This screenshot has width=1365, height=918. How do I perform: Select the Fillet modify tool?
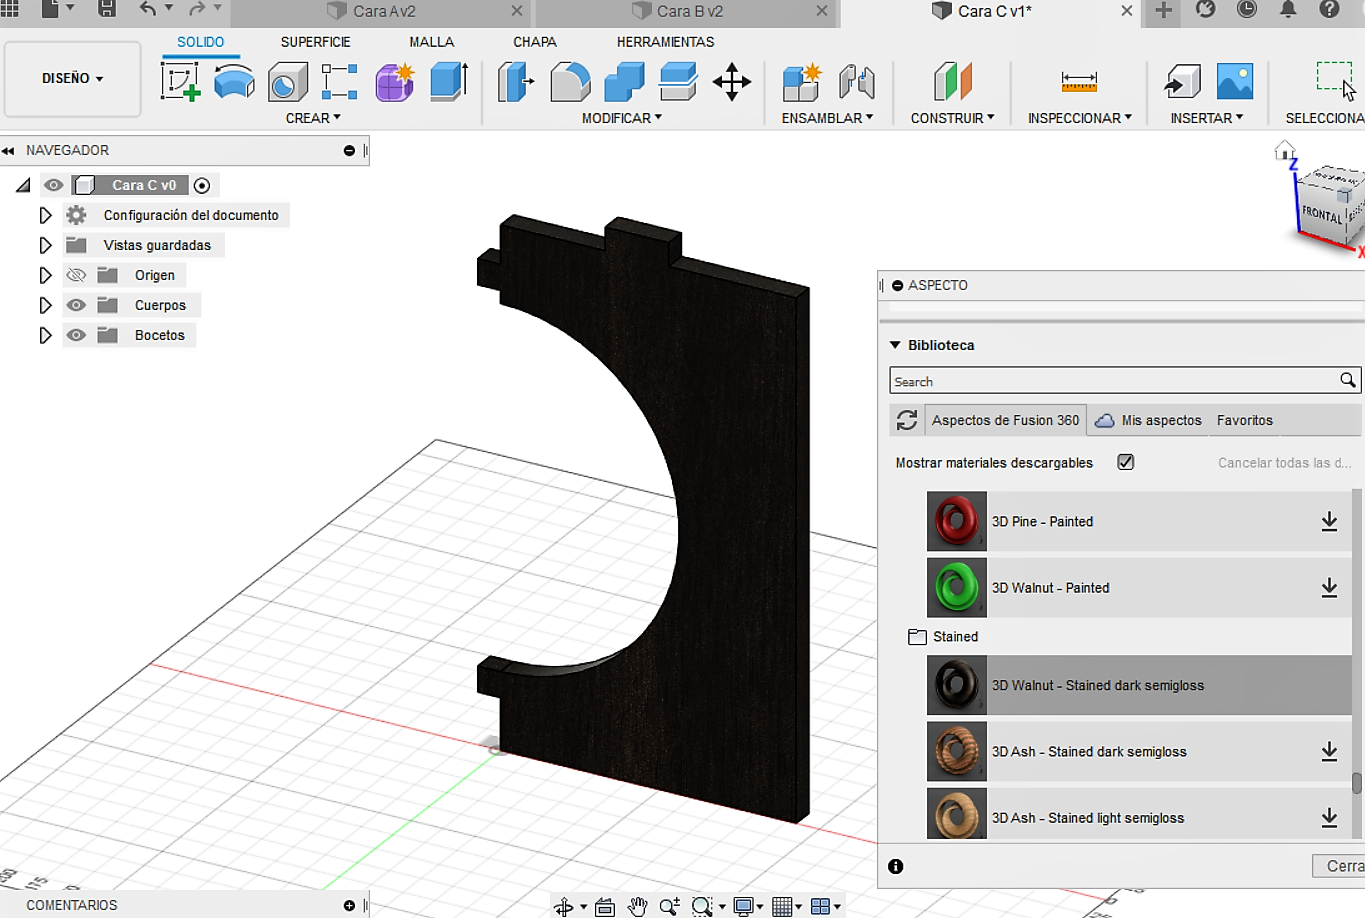click(570, 82)
